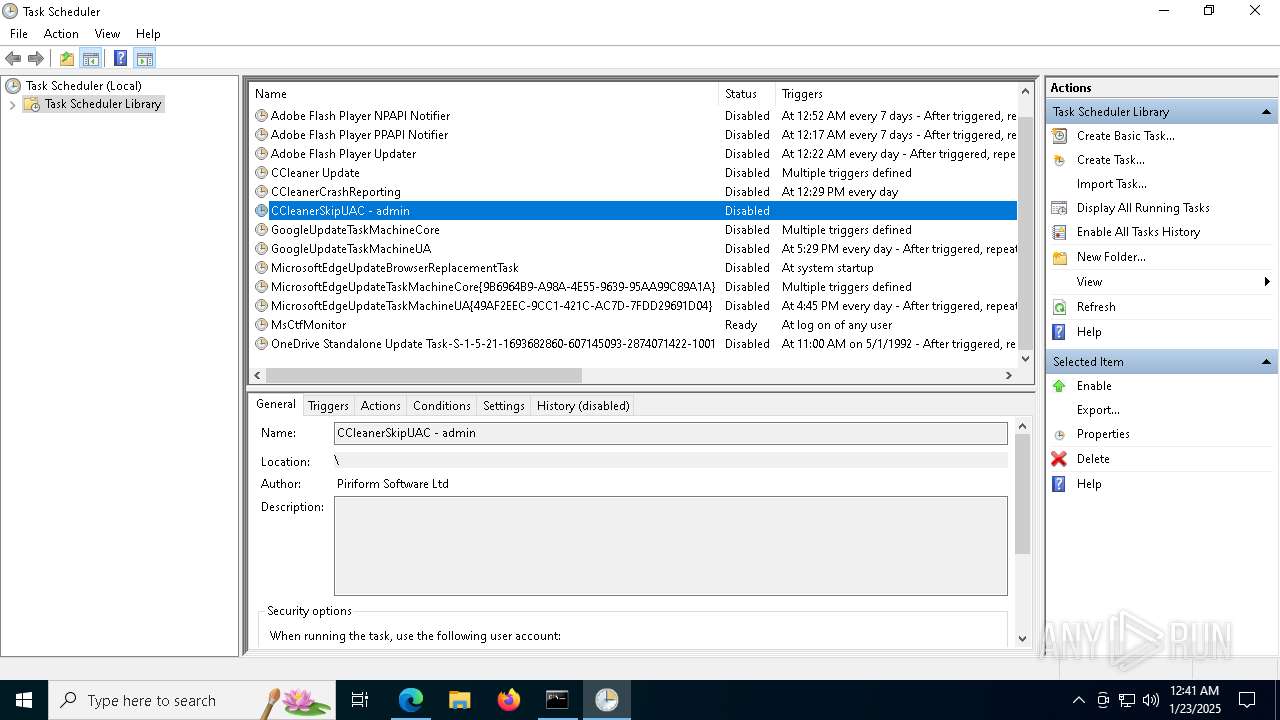Toggle the Action pane toolbar icon
Viewport: 1280px width, 720px height.
pos(145,58)
